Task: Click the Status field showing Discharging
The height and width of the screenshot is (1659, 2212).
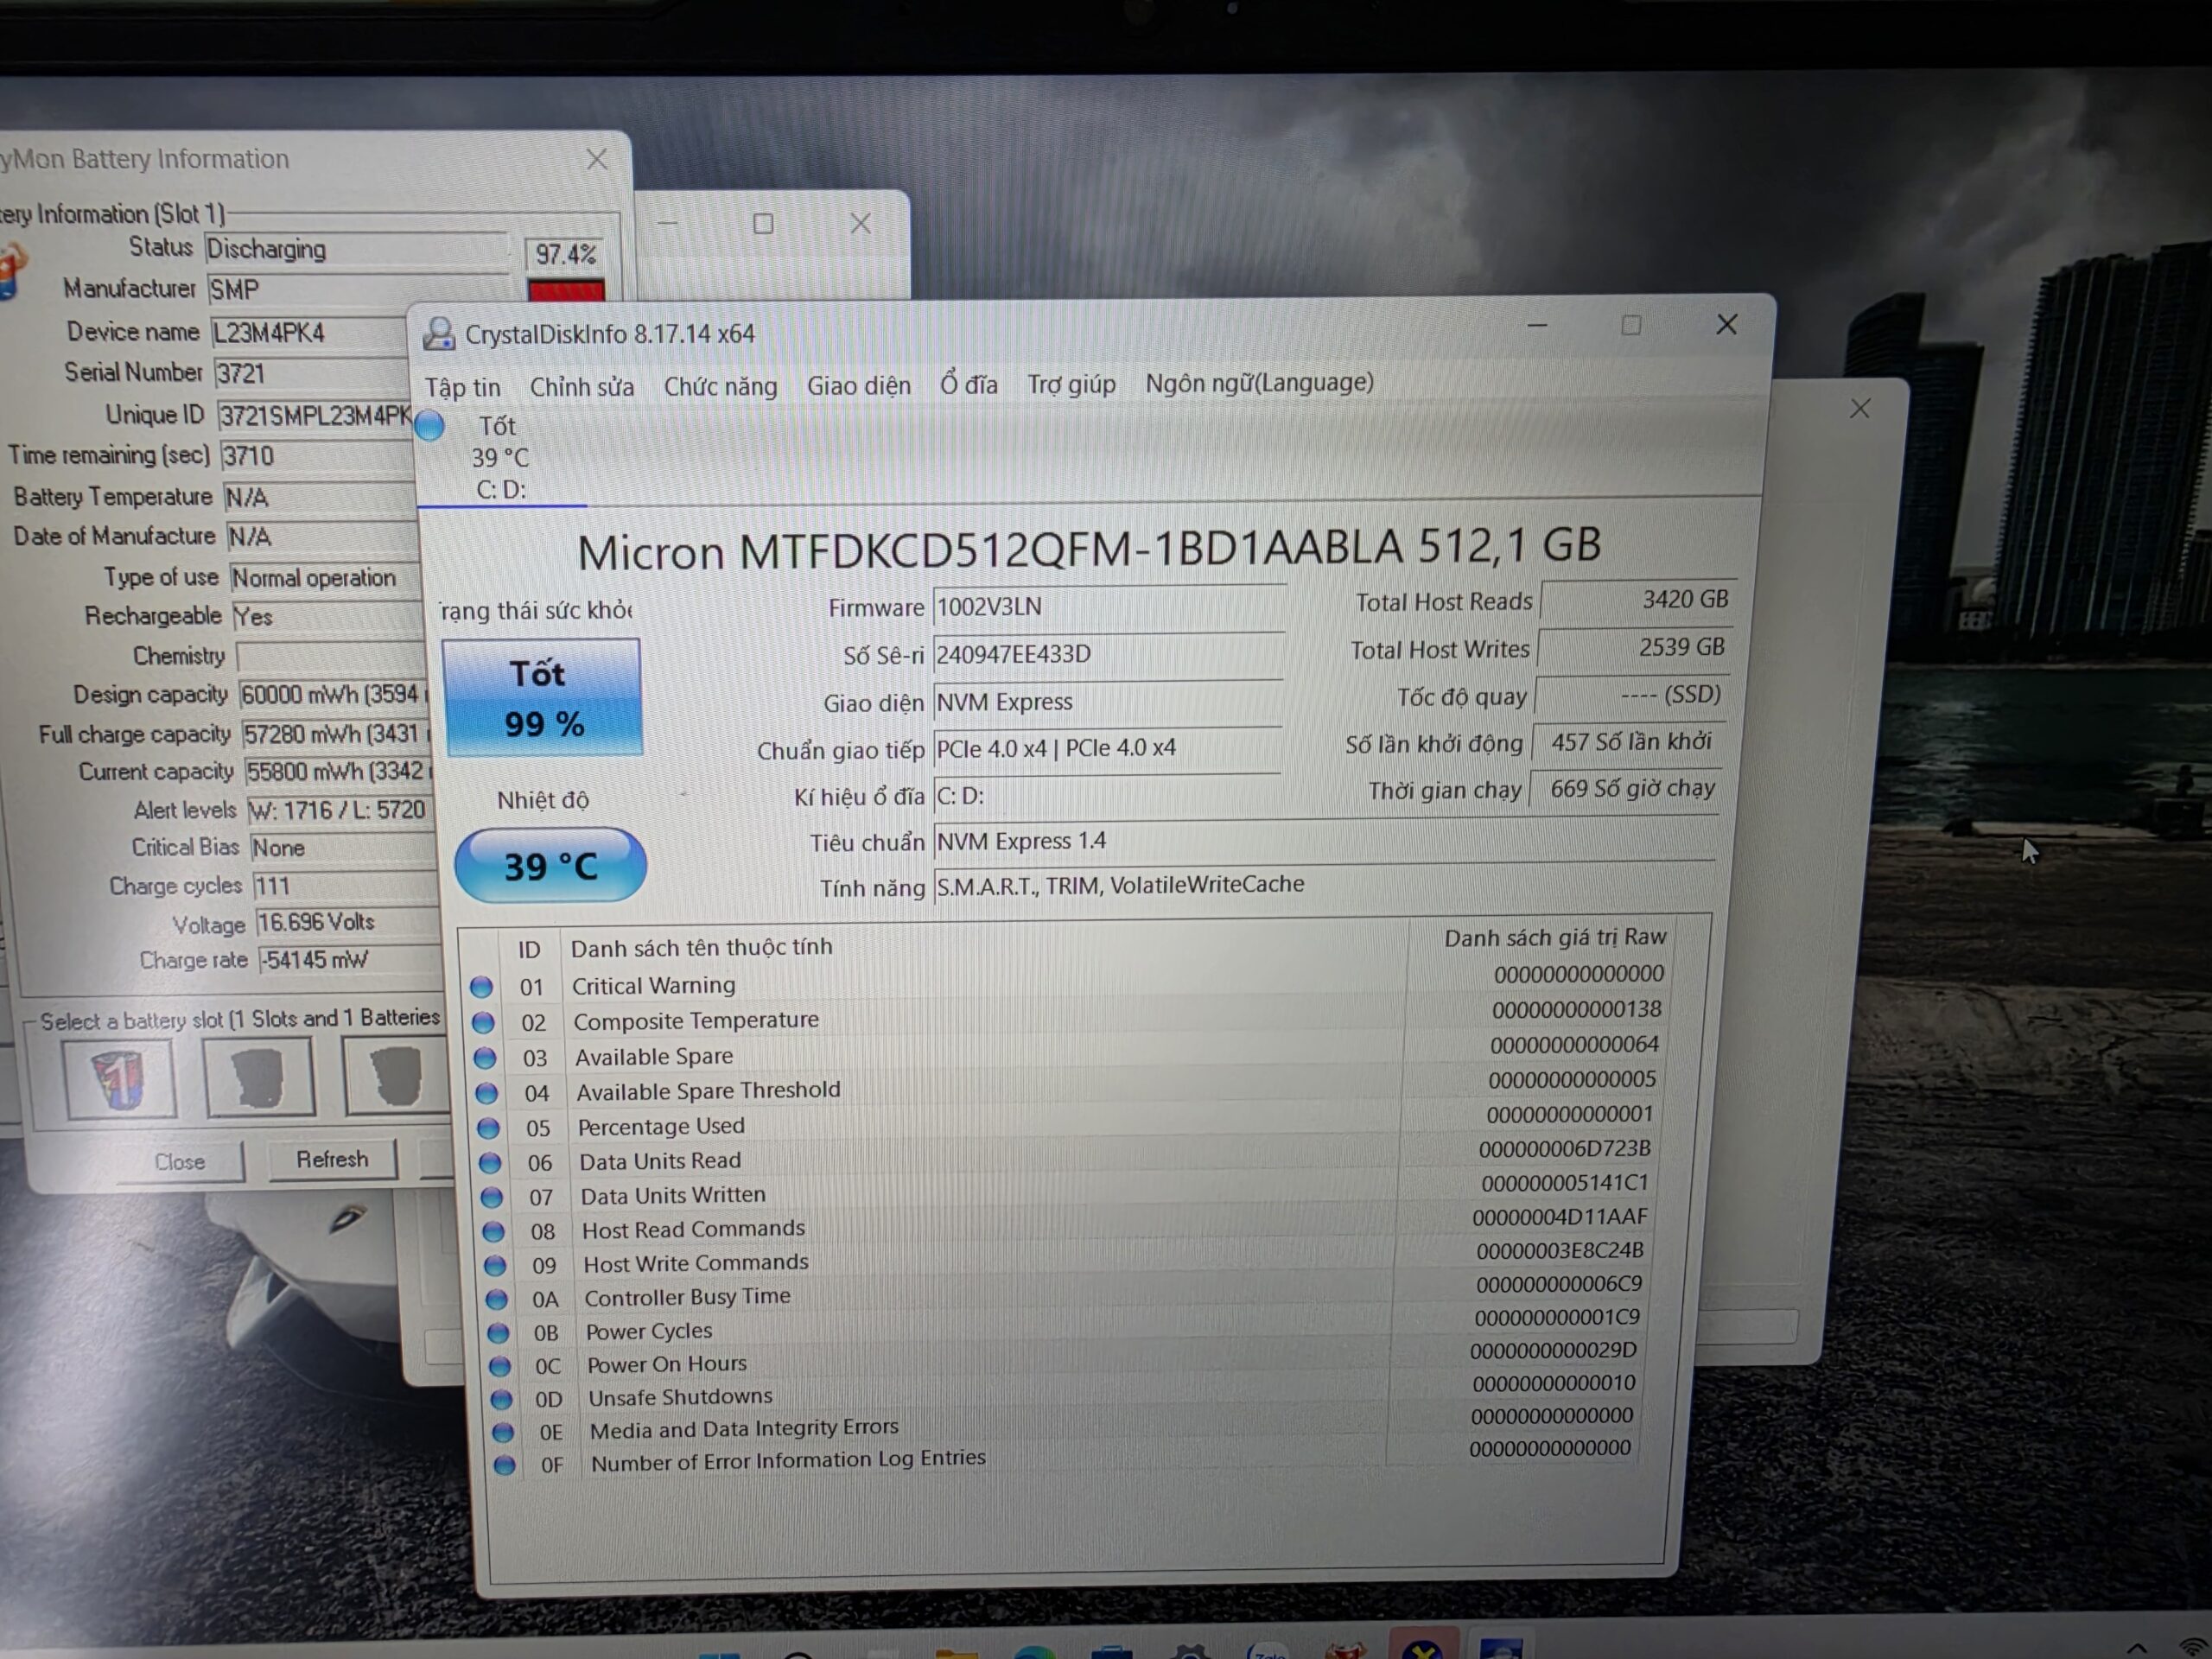Action: pyautogui.click(x=357, y=249)
